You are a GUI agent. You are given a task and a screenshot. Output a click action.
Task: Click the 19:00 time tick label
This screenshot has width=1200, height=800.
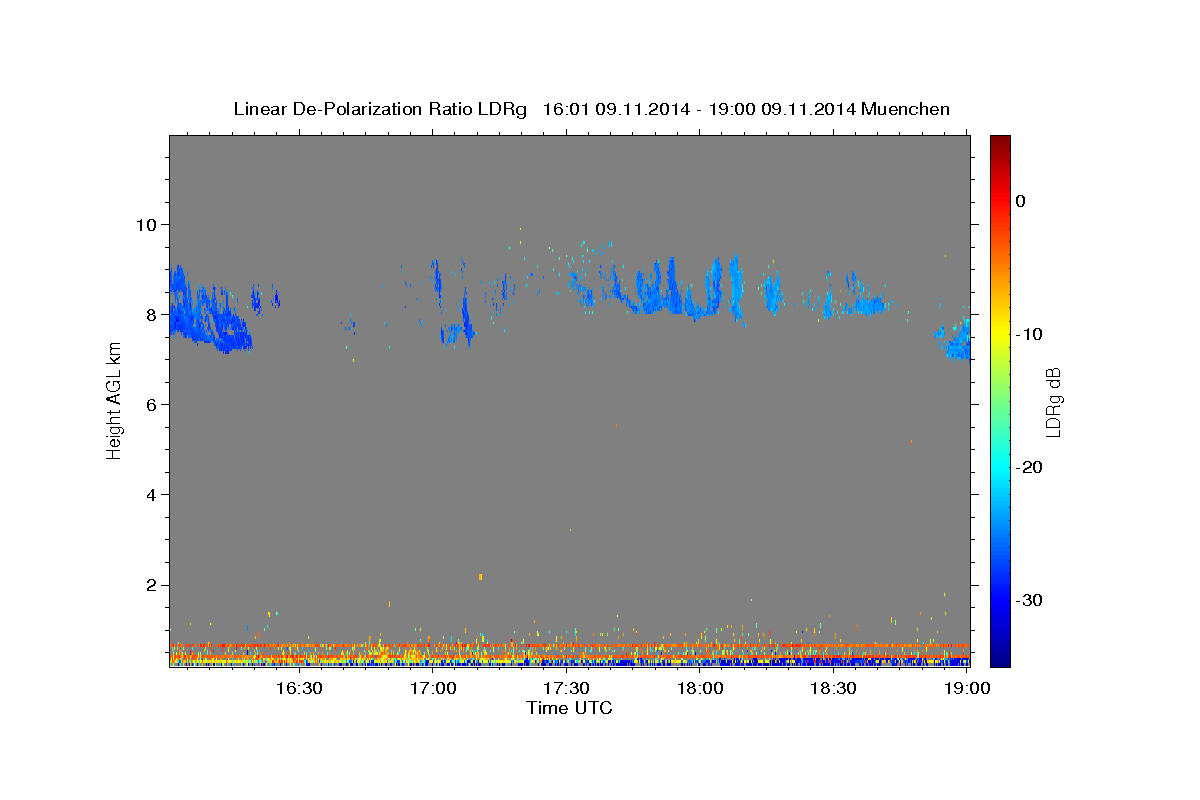coord(967,688)
